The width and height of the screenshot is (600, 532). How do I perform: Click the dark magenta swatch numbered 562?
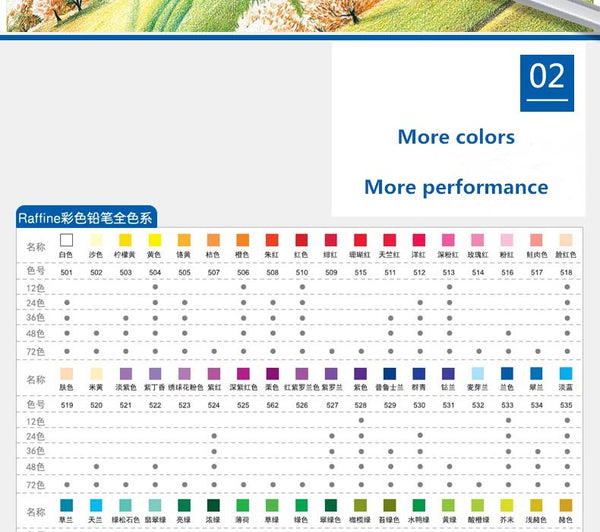click(272, 373)
